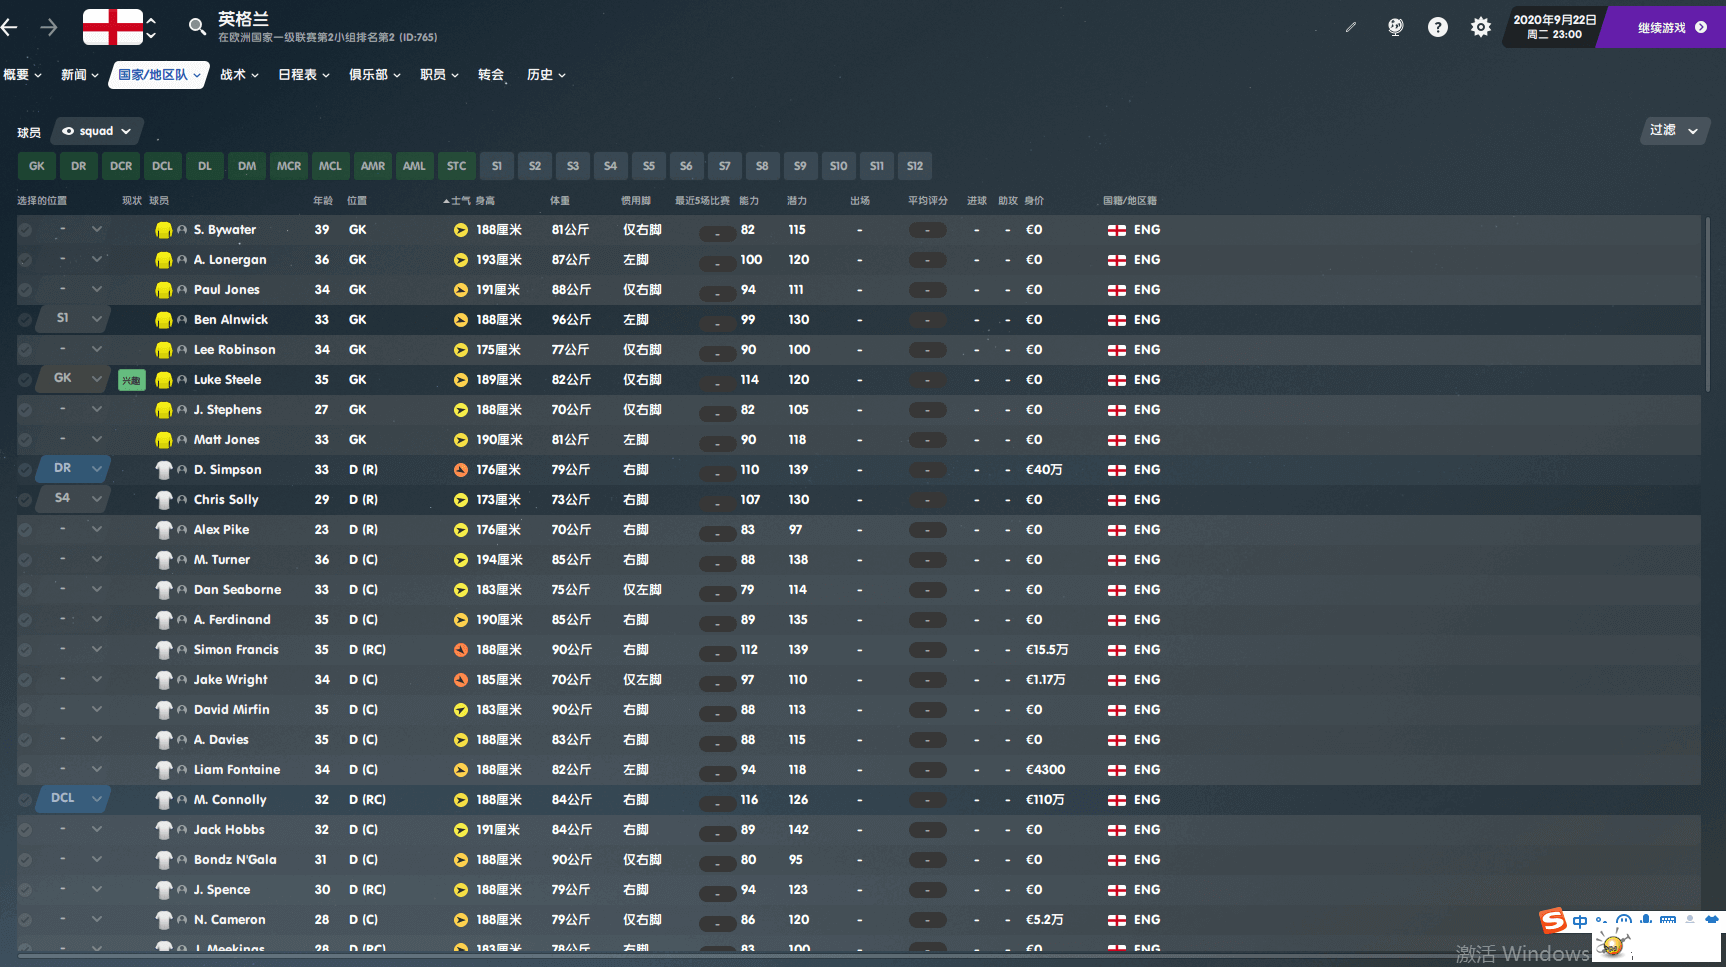The image size is (1726, 967).
Task: Sort by the 年龄 column header
Action: [x=322, y=201]
